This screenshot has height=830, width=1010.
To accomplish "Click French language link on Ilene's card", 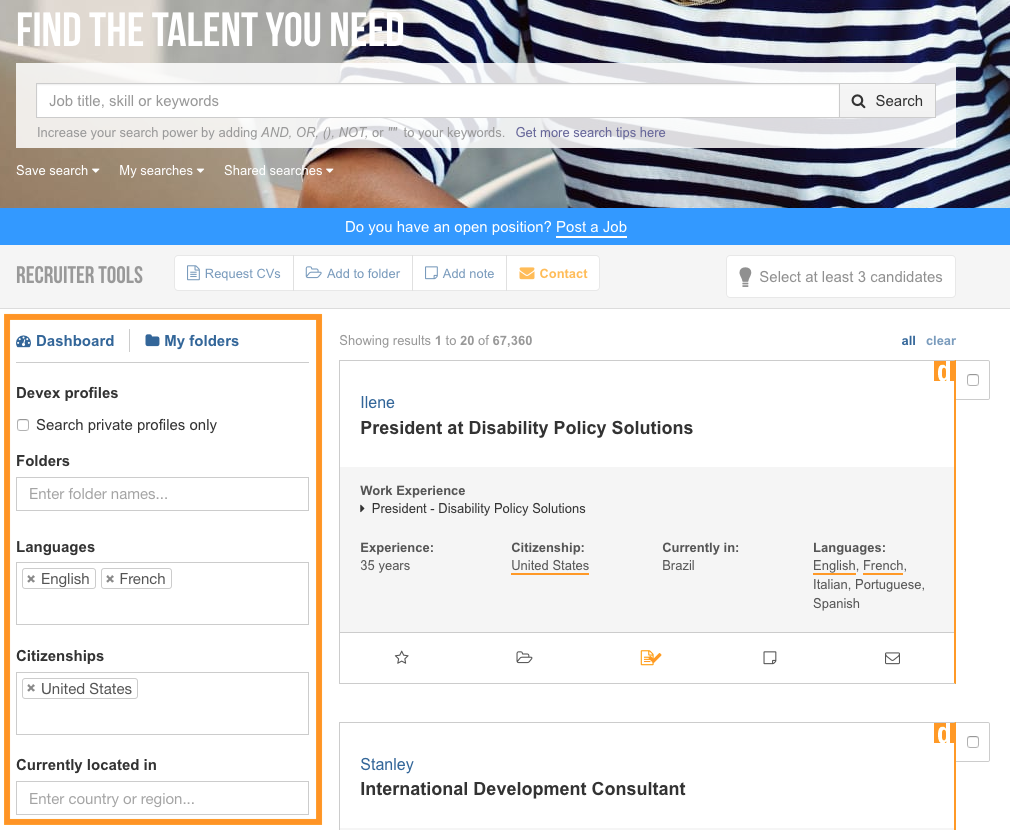I will coord(883,565).
